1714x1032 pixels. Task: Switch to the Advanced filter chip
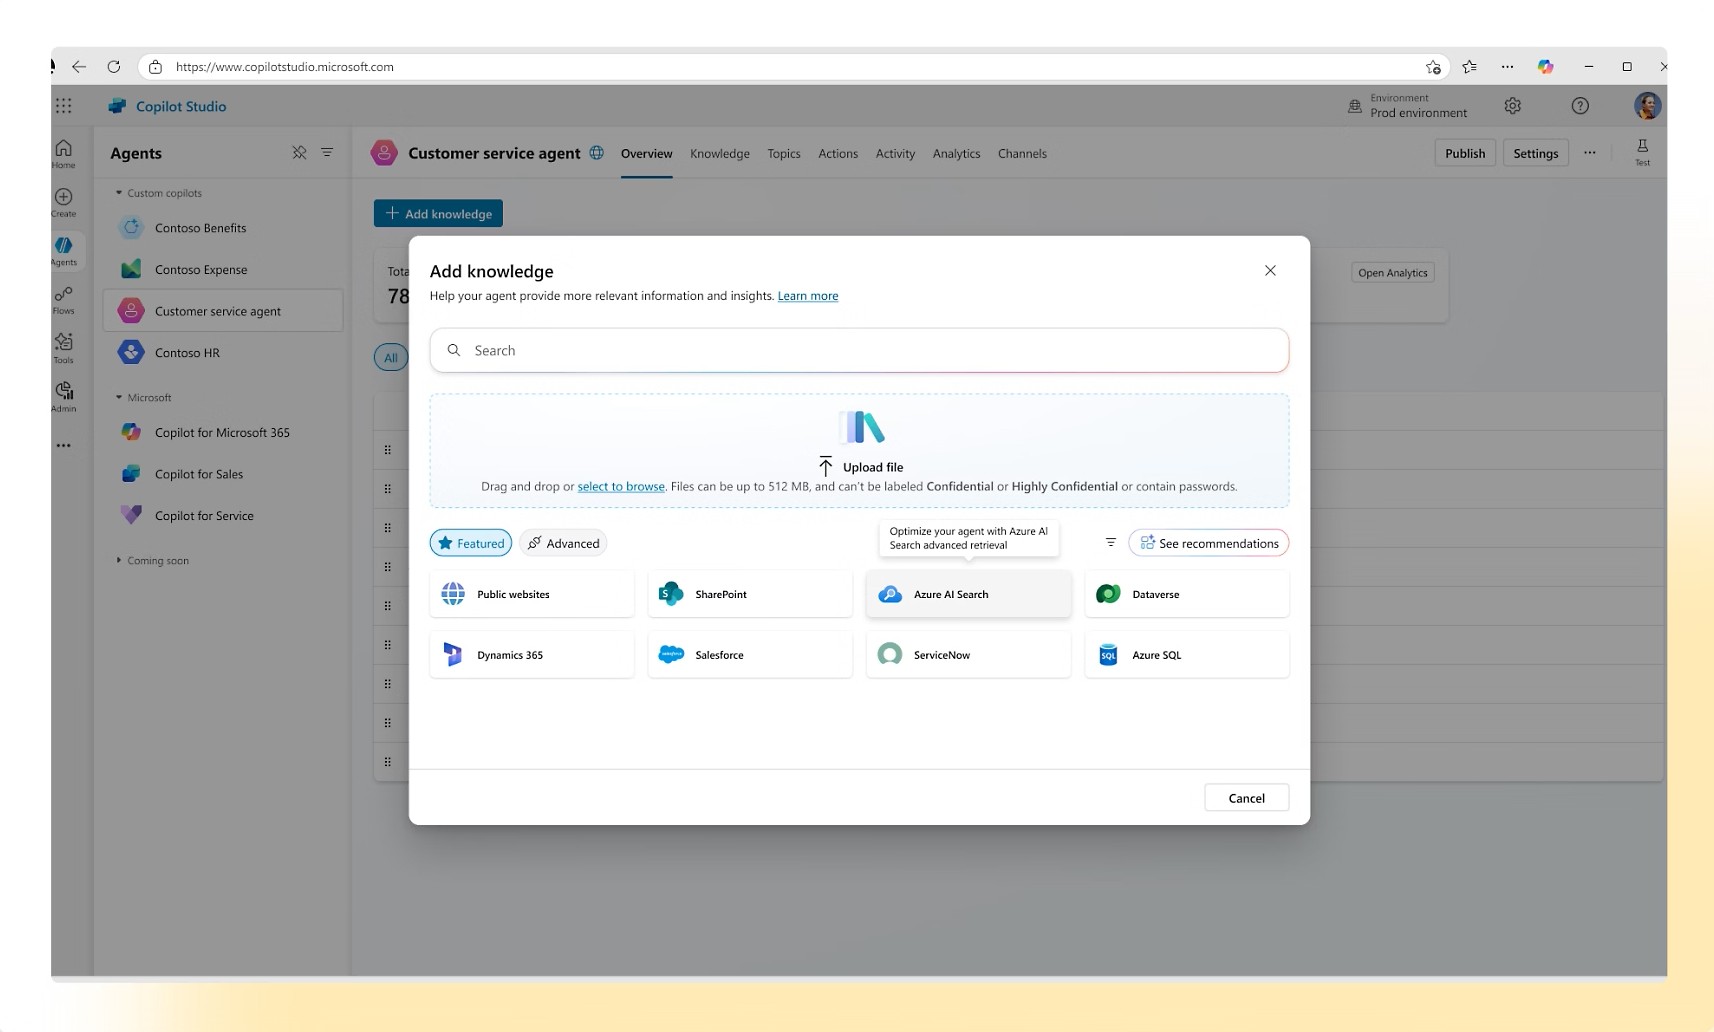click(564, 543)
